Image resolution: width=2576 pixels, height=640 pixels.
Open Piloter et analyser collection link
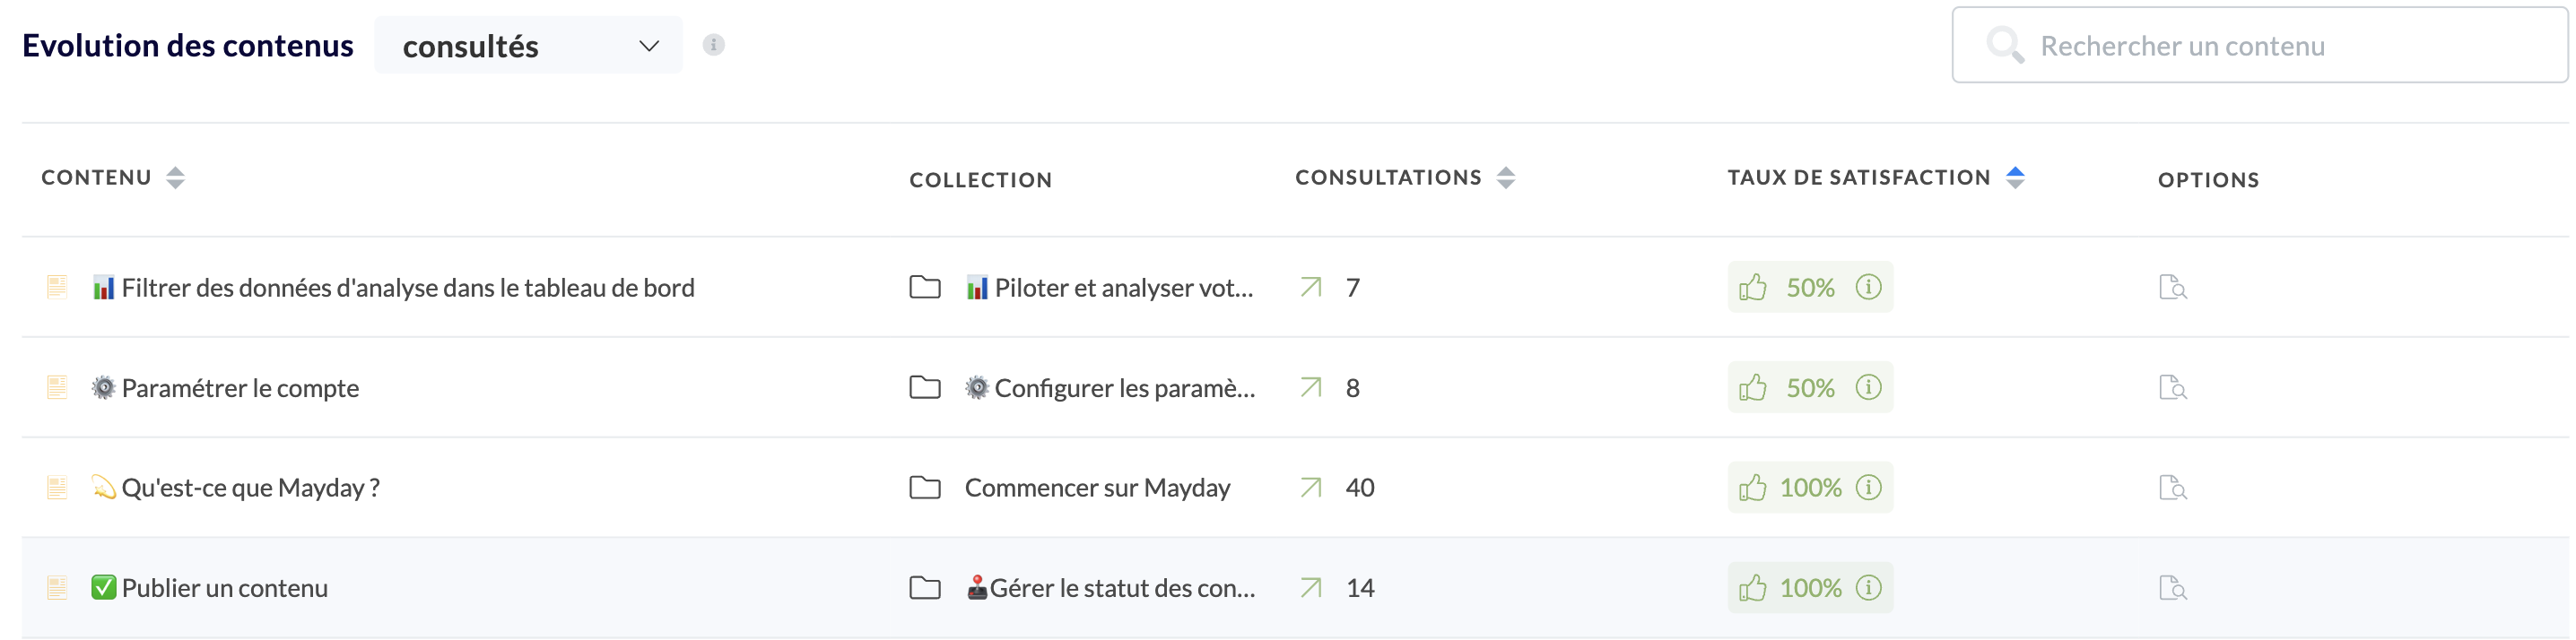click(x=1123, y=288)
